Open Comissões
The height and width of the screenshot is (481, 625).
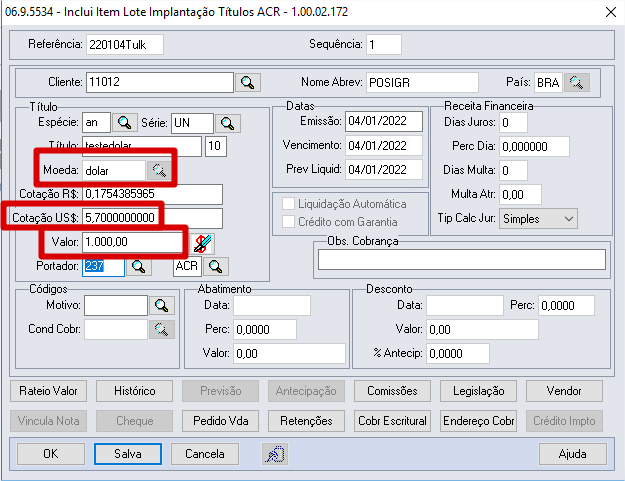click(392, 391)
